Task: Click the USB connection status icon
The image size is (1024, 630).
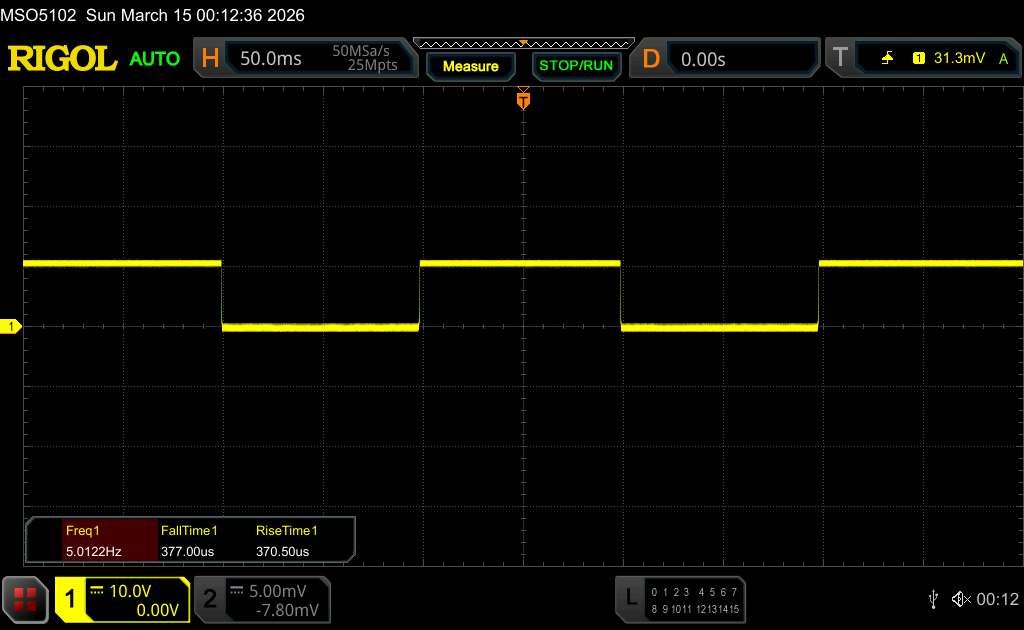Action: (x=933, y=599)
